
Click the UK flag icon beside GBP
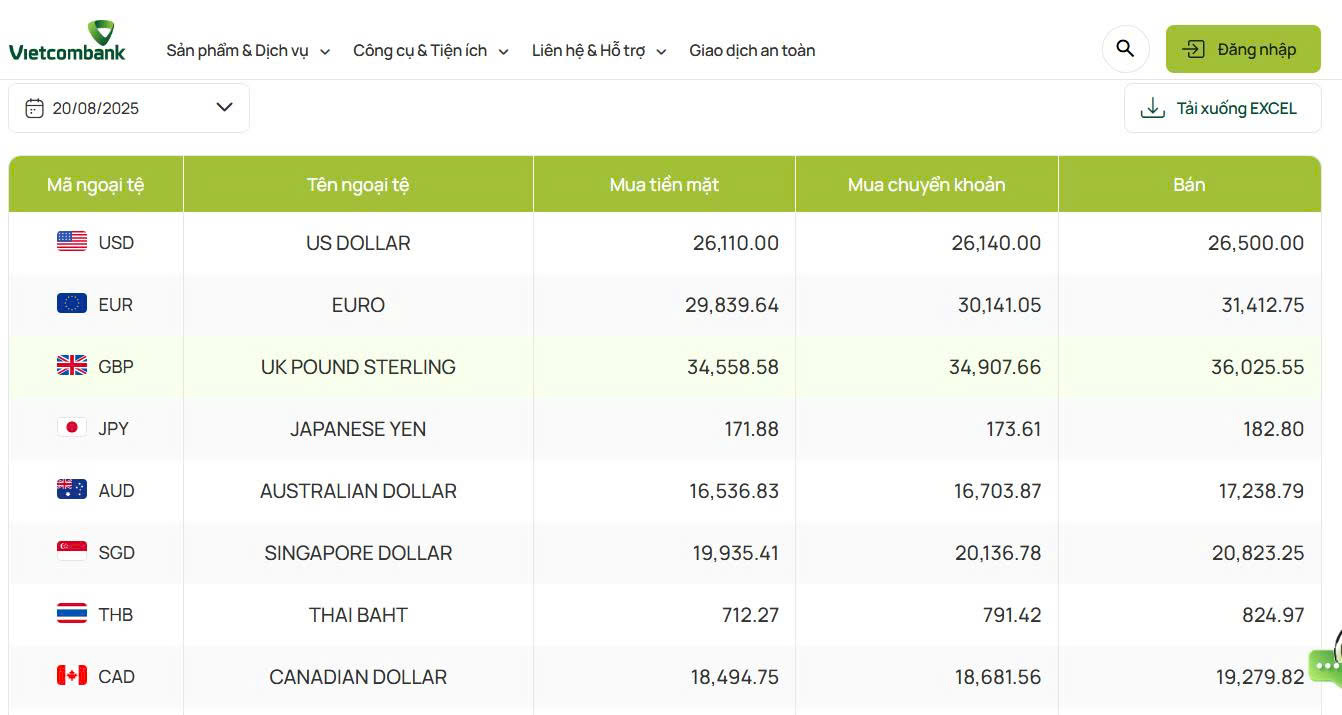[x=71, y=366]
